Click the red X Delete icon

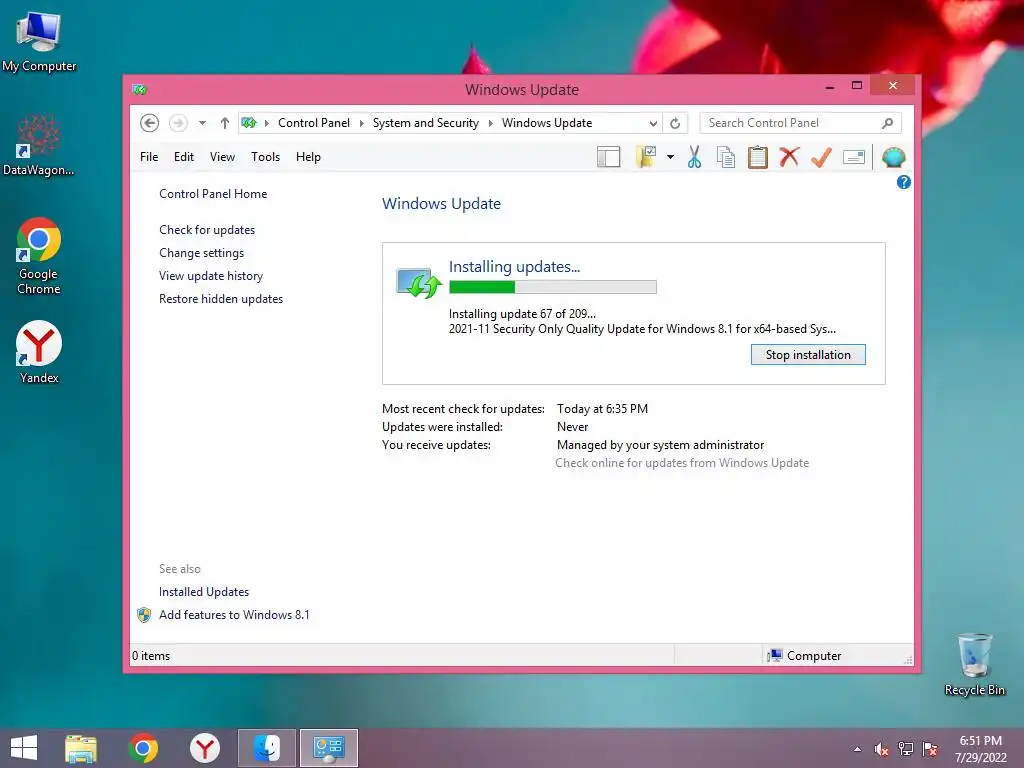pyautogui.click(x=790, y=157)
